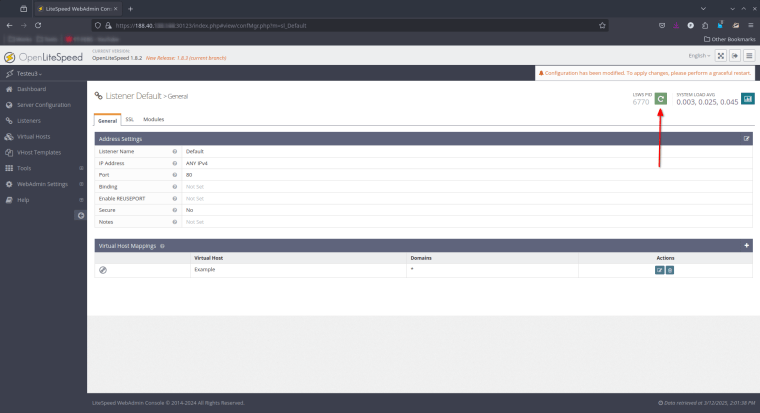Click the sign out icon
This screenshot has height=413, width=760.
(x=735, y=56)
